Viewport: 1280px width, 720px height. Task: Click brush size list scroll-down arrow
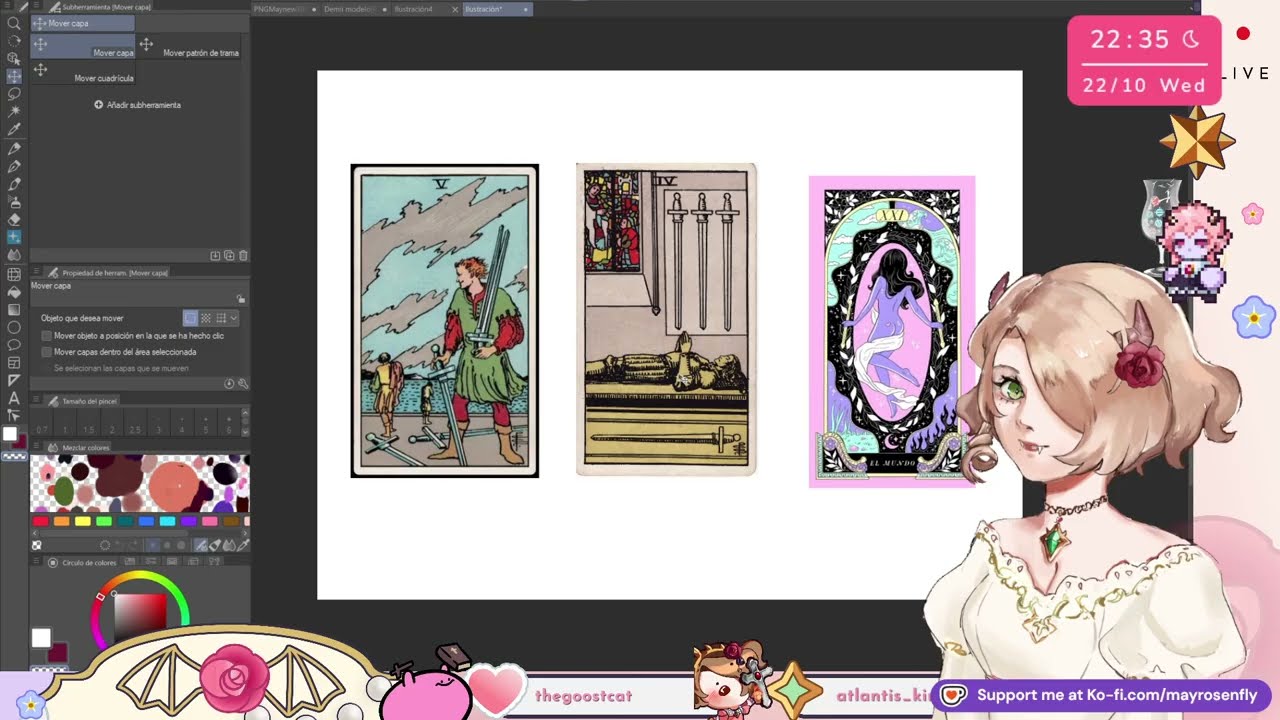click(x=245, y=431)
